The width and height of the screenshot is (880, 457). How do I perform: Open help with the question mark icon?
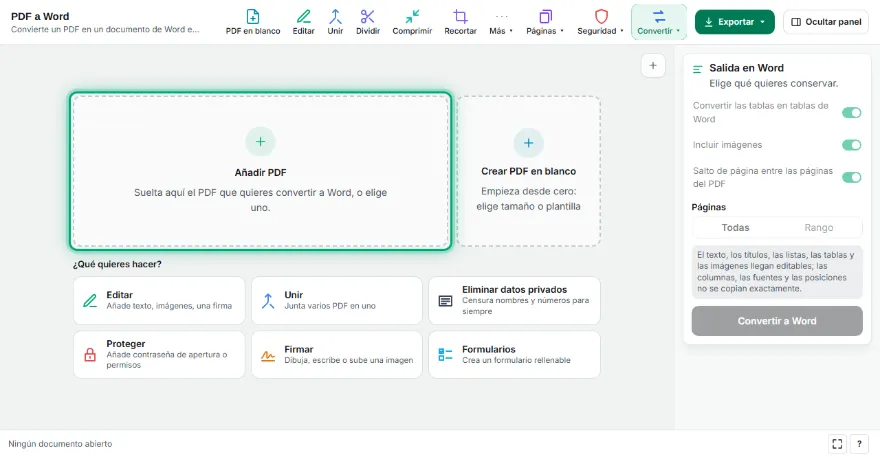(x=859, y=444)
